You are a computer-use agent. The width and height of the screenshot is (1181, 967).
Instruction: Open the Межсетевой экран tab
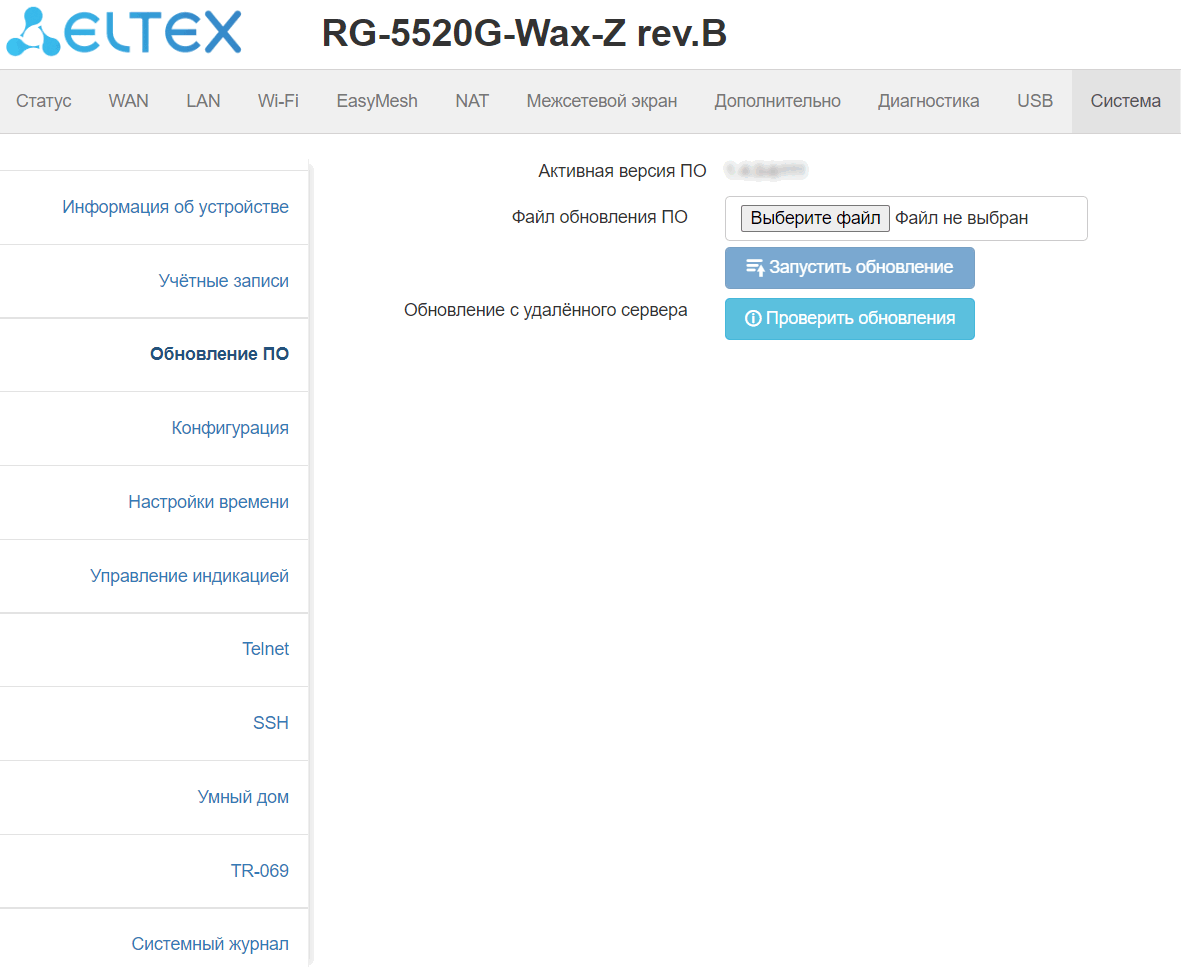tap(602, 101)
